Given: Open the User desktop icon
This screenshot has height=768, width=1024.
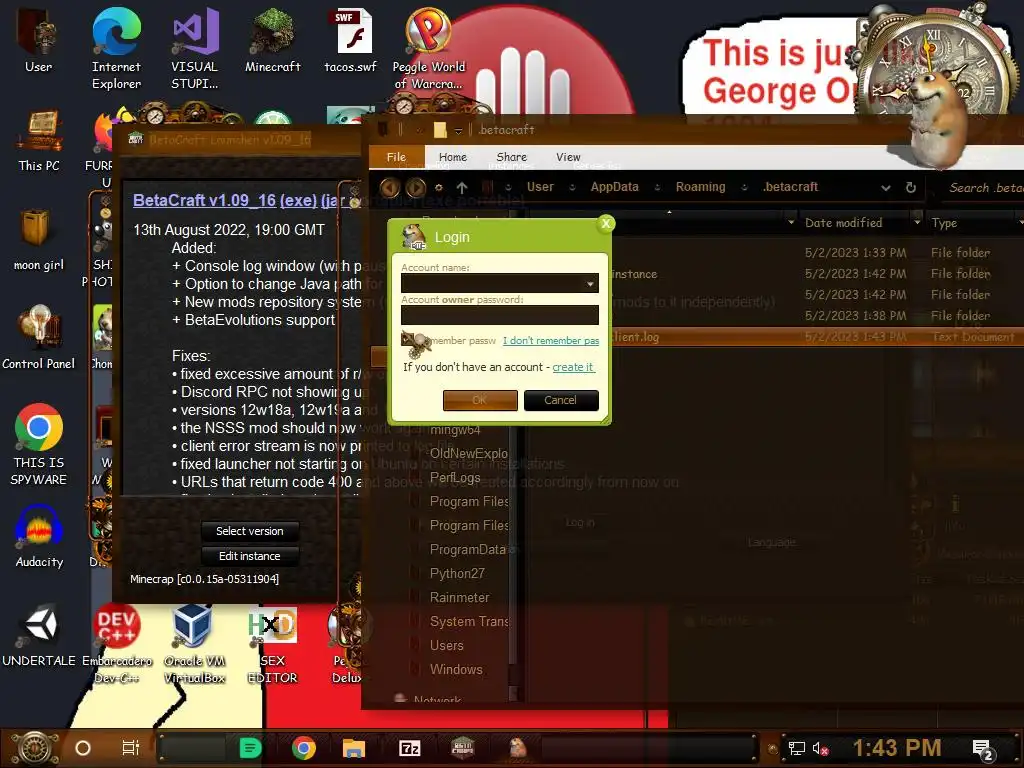Looking at the screenshot, I should tap(39, 39).
